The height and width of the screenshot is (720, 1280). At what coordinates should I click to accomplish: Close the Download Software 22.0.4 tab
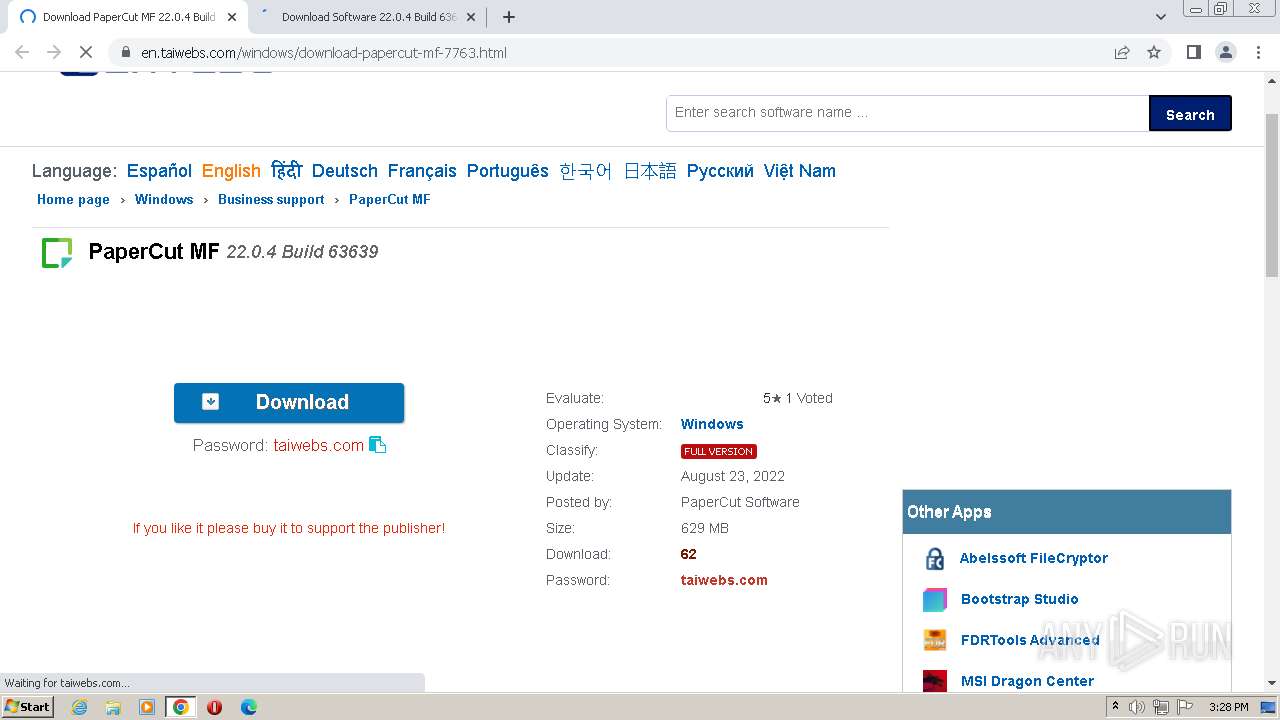[x=470, y=17]
